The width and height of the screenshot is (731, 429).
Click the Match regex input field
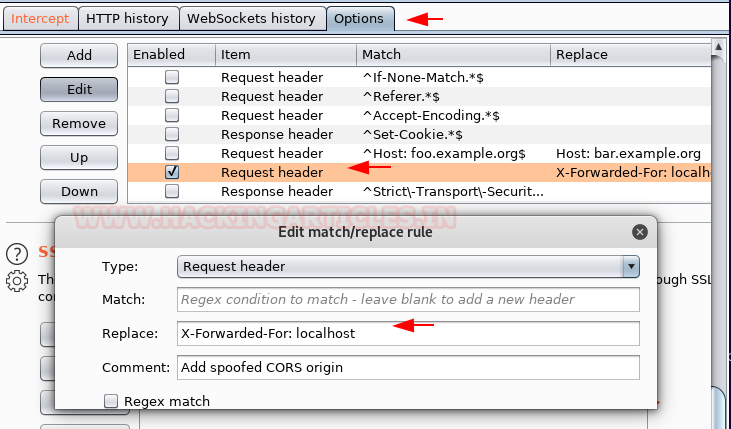[x=408, y=299]
